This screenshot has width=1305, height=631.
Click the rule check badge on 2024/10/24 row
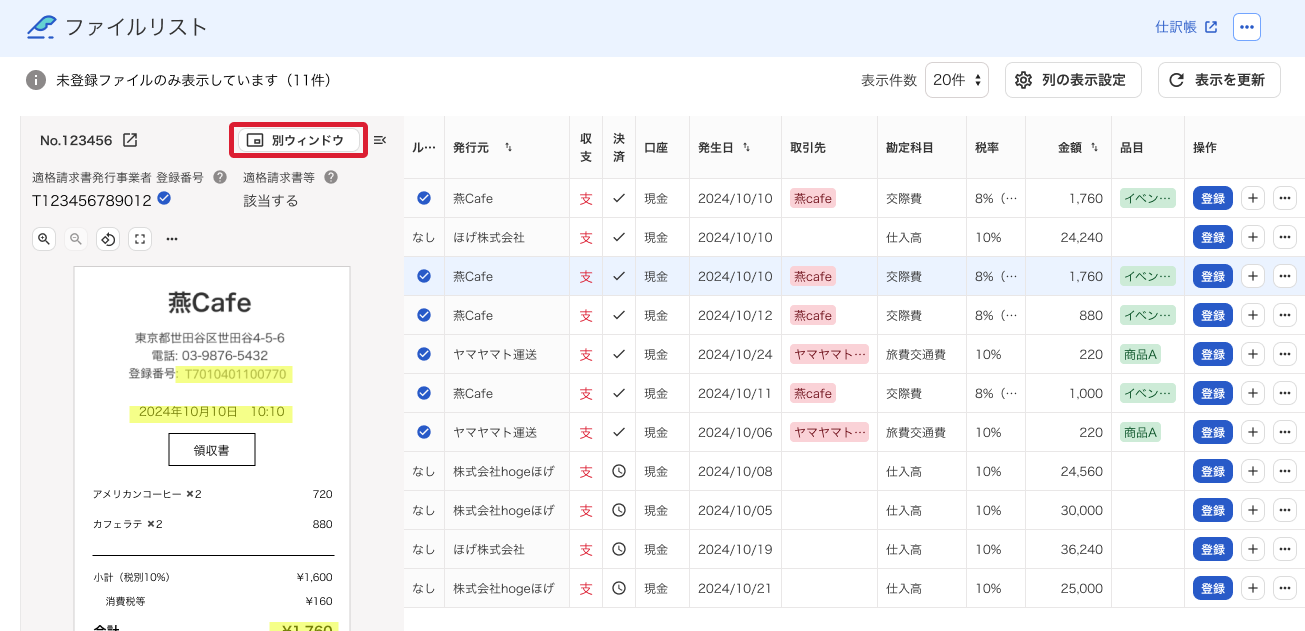coord(424,354)
